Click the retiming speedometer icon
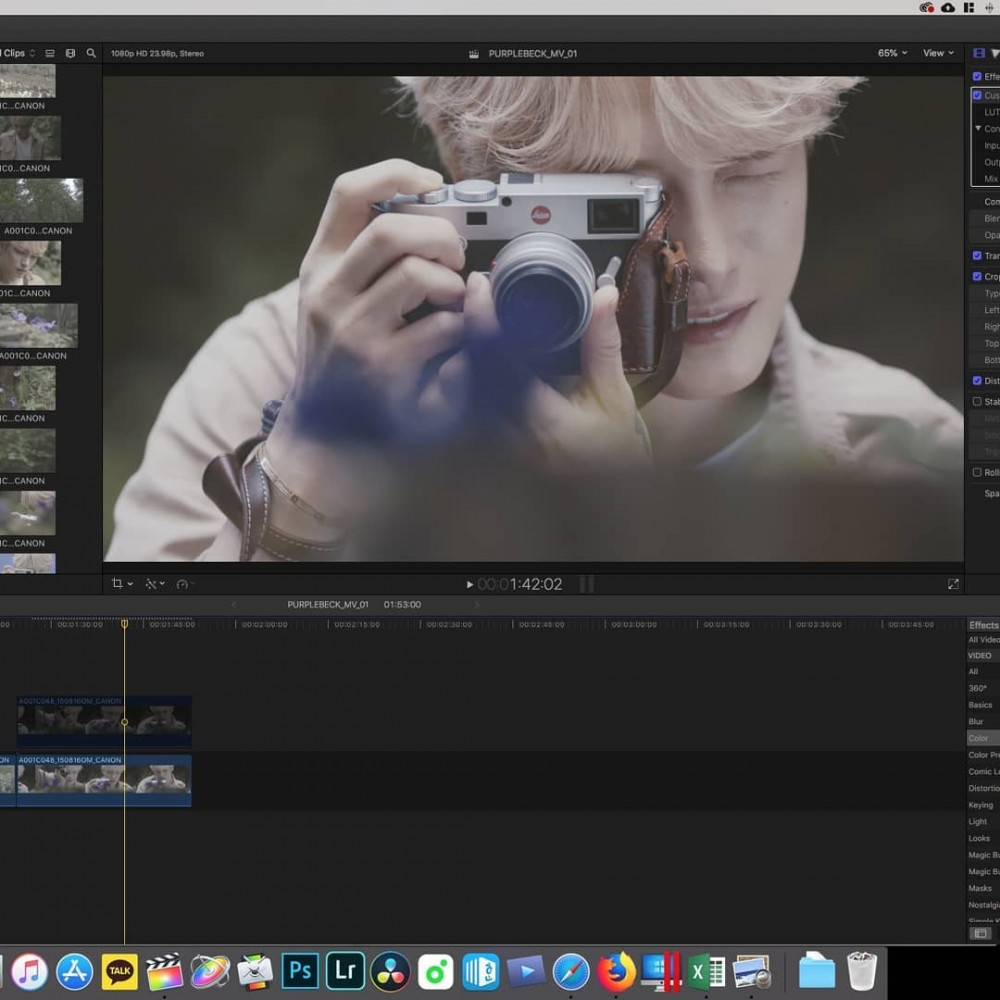This screenshot has width=1000, height=1000. click(183, 584)
